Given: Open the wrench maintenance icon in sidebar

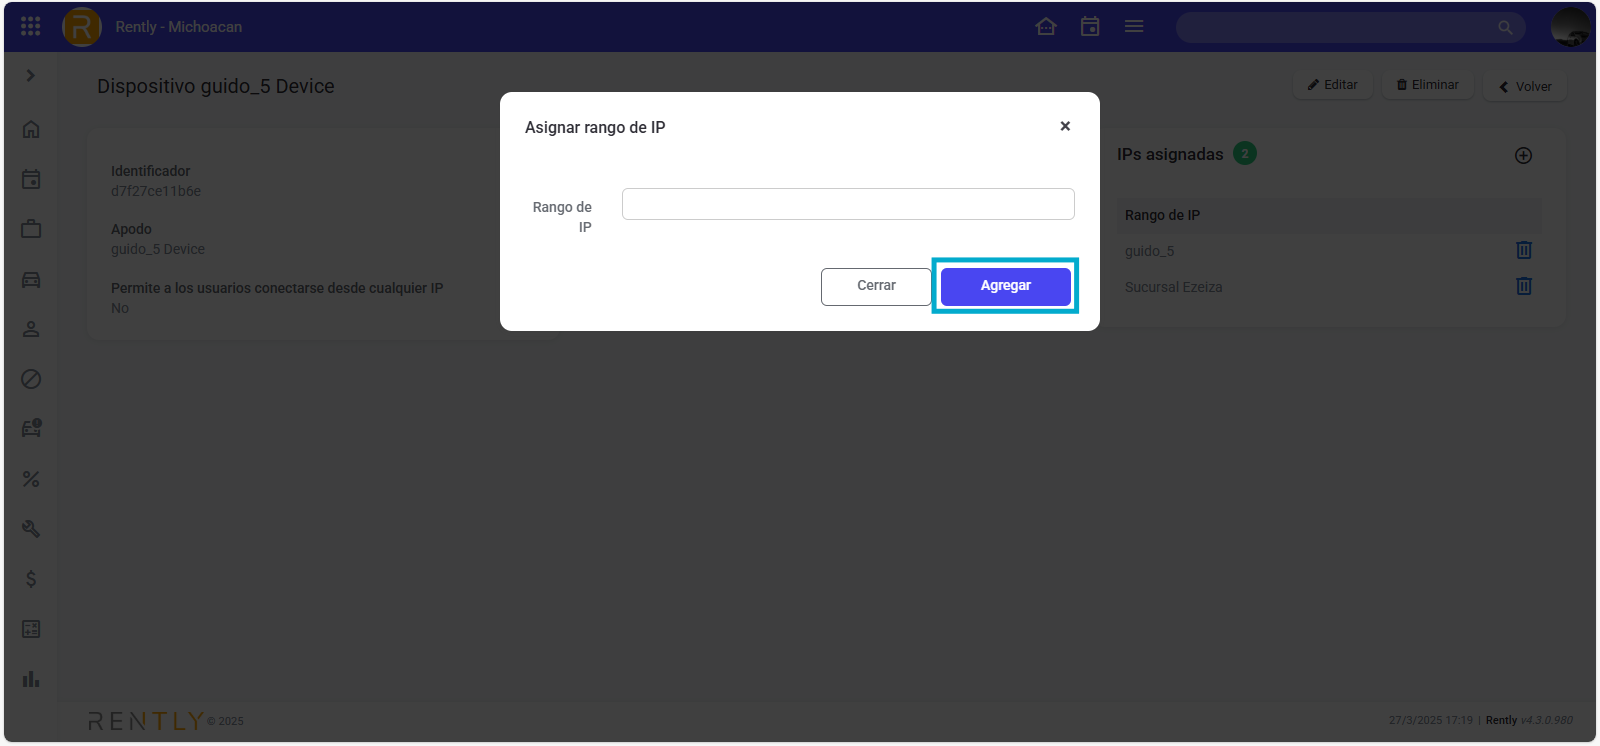Looking at the screenshot, I should [x=31, y=529].
